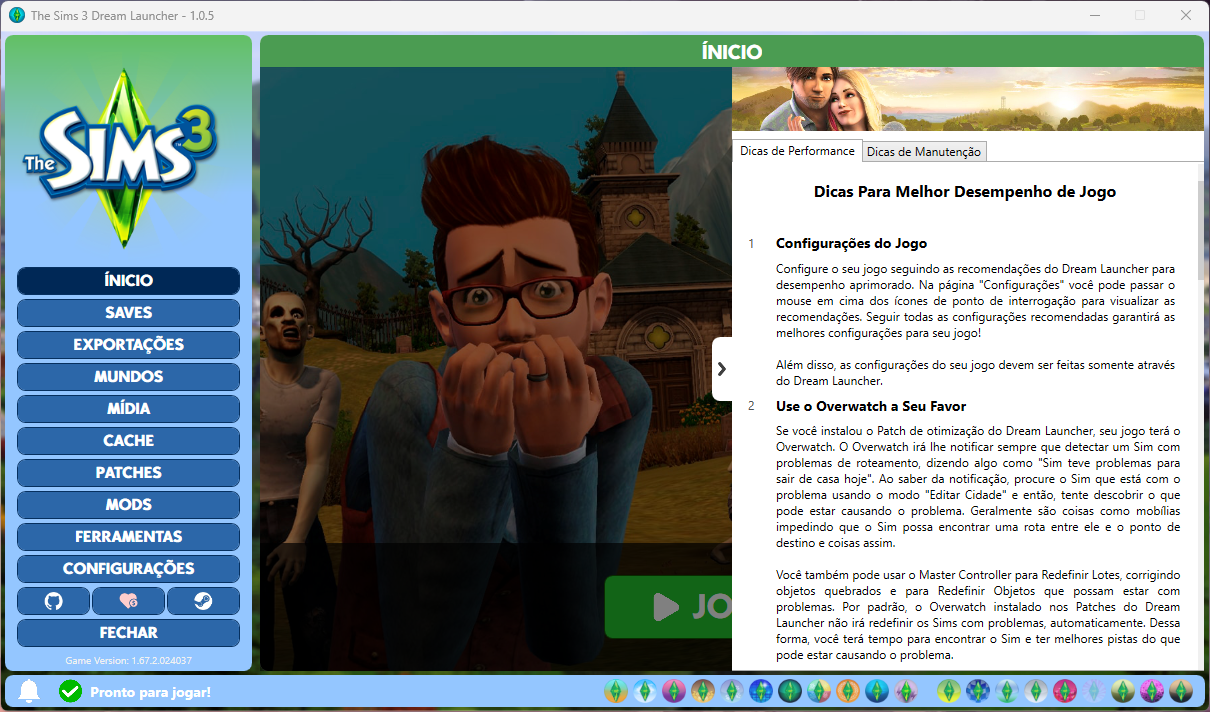The height and width of the screenshot is (712, 1210).
Task: Click the 70s 80s 90s purple disco icon
Action: [x=1152, y=691]
